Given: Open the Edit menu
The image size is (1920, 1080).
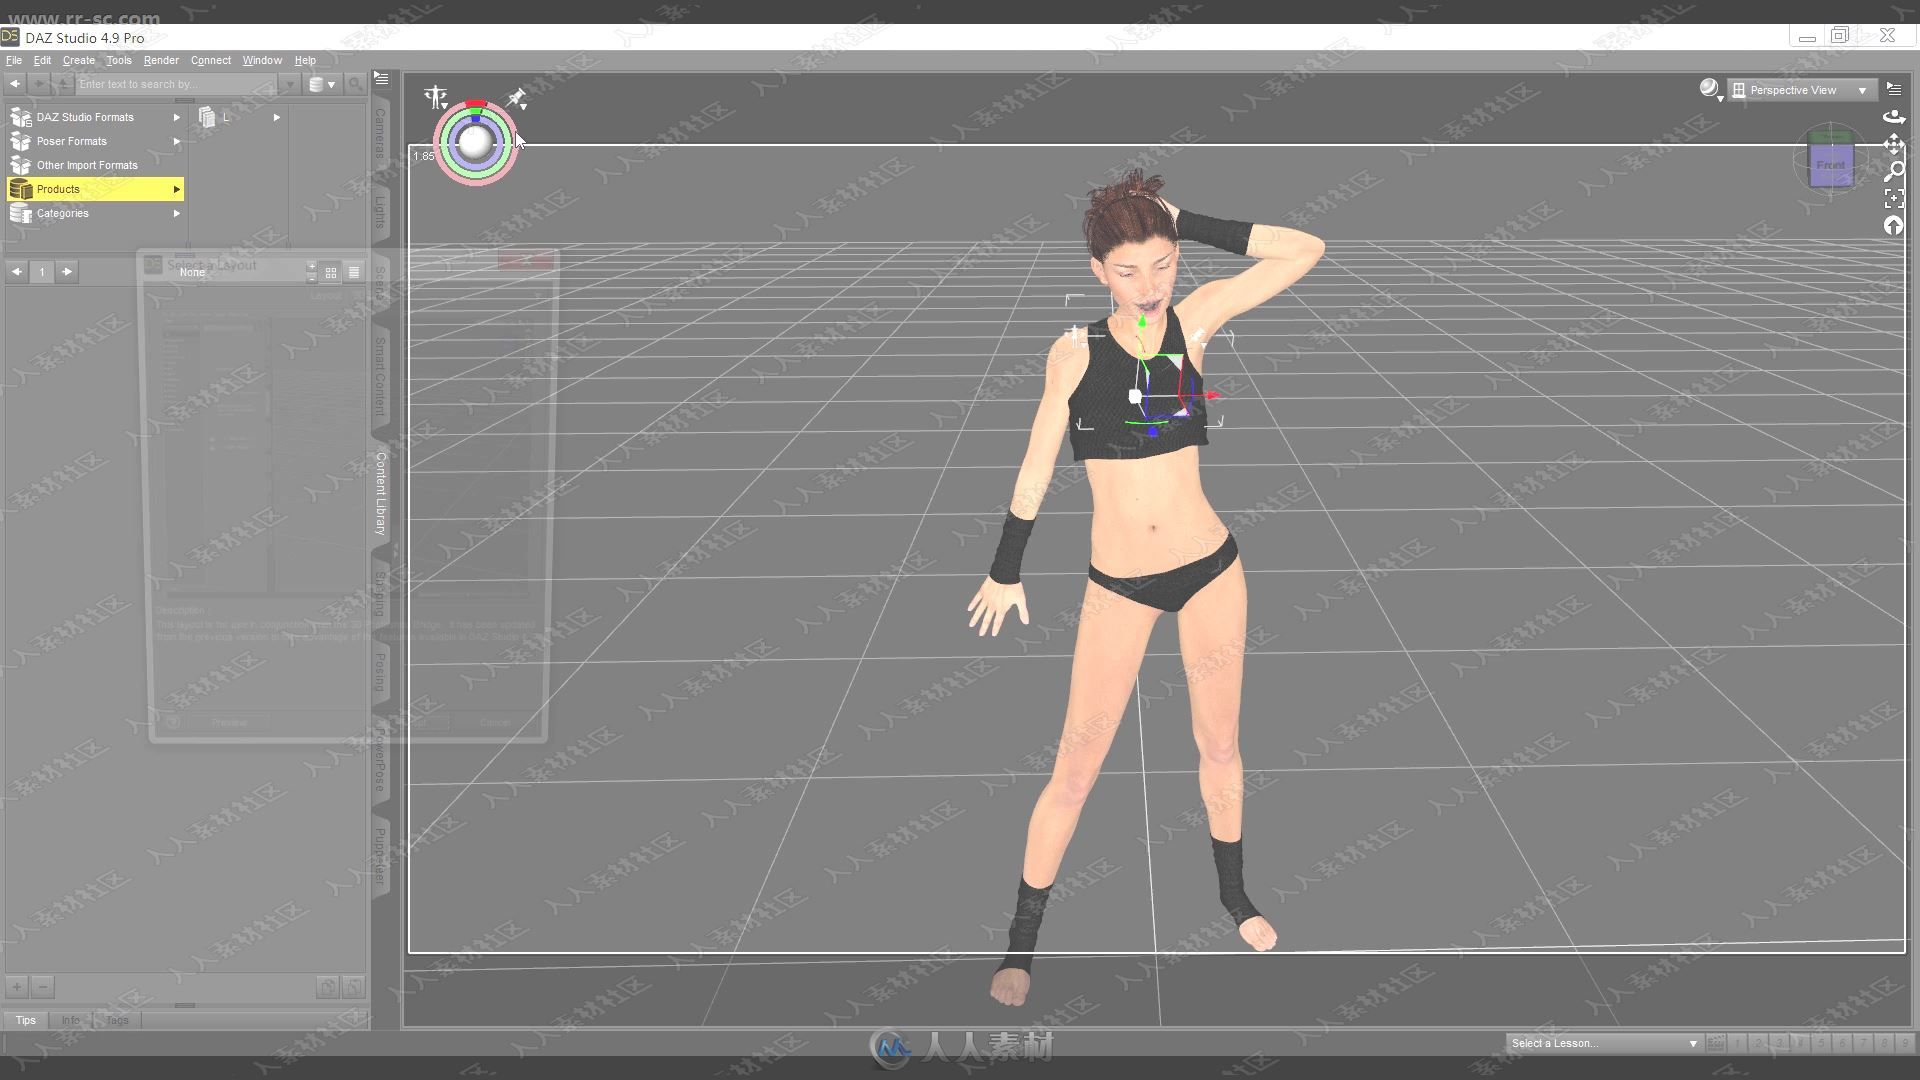Looking at the screenshot, I should [42, 60].
